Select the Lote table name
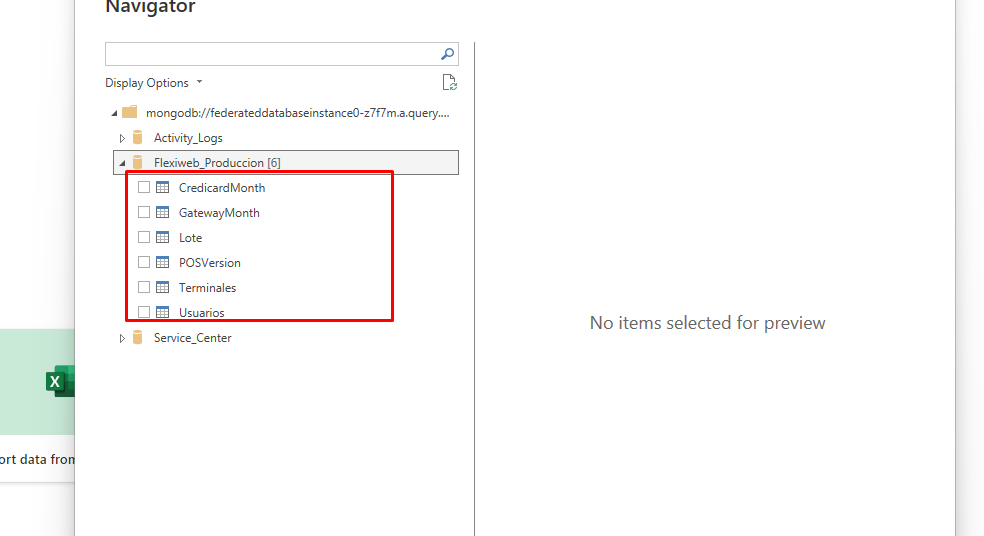The height and width of the screenshot is (536, 984). pos(190,238)
